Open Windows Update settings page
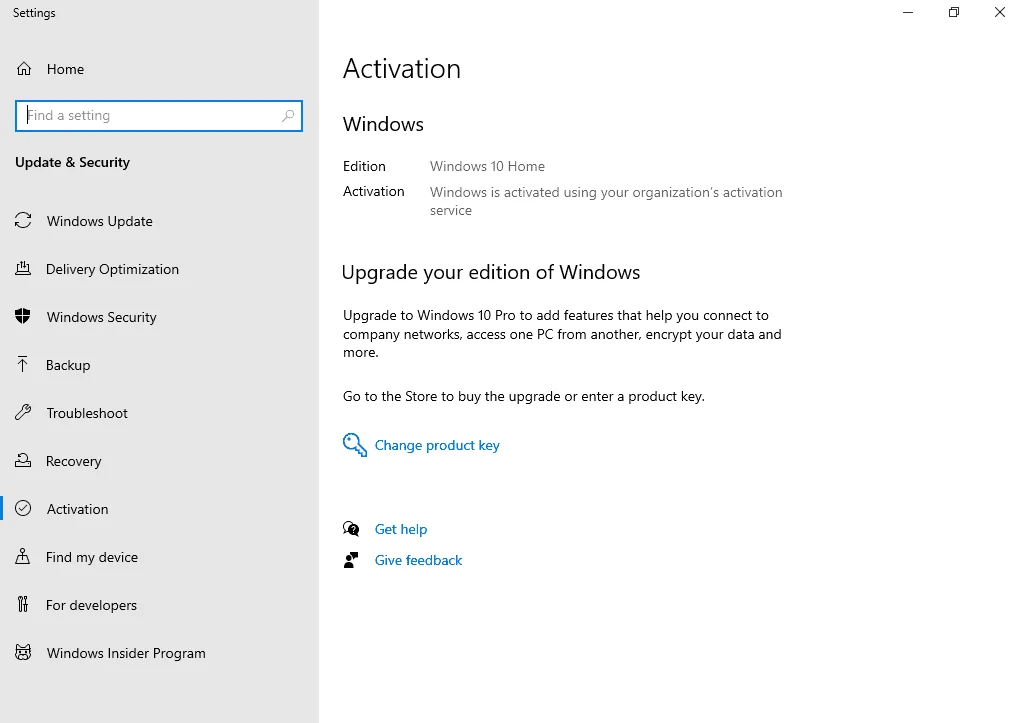 click(159, 221)
